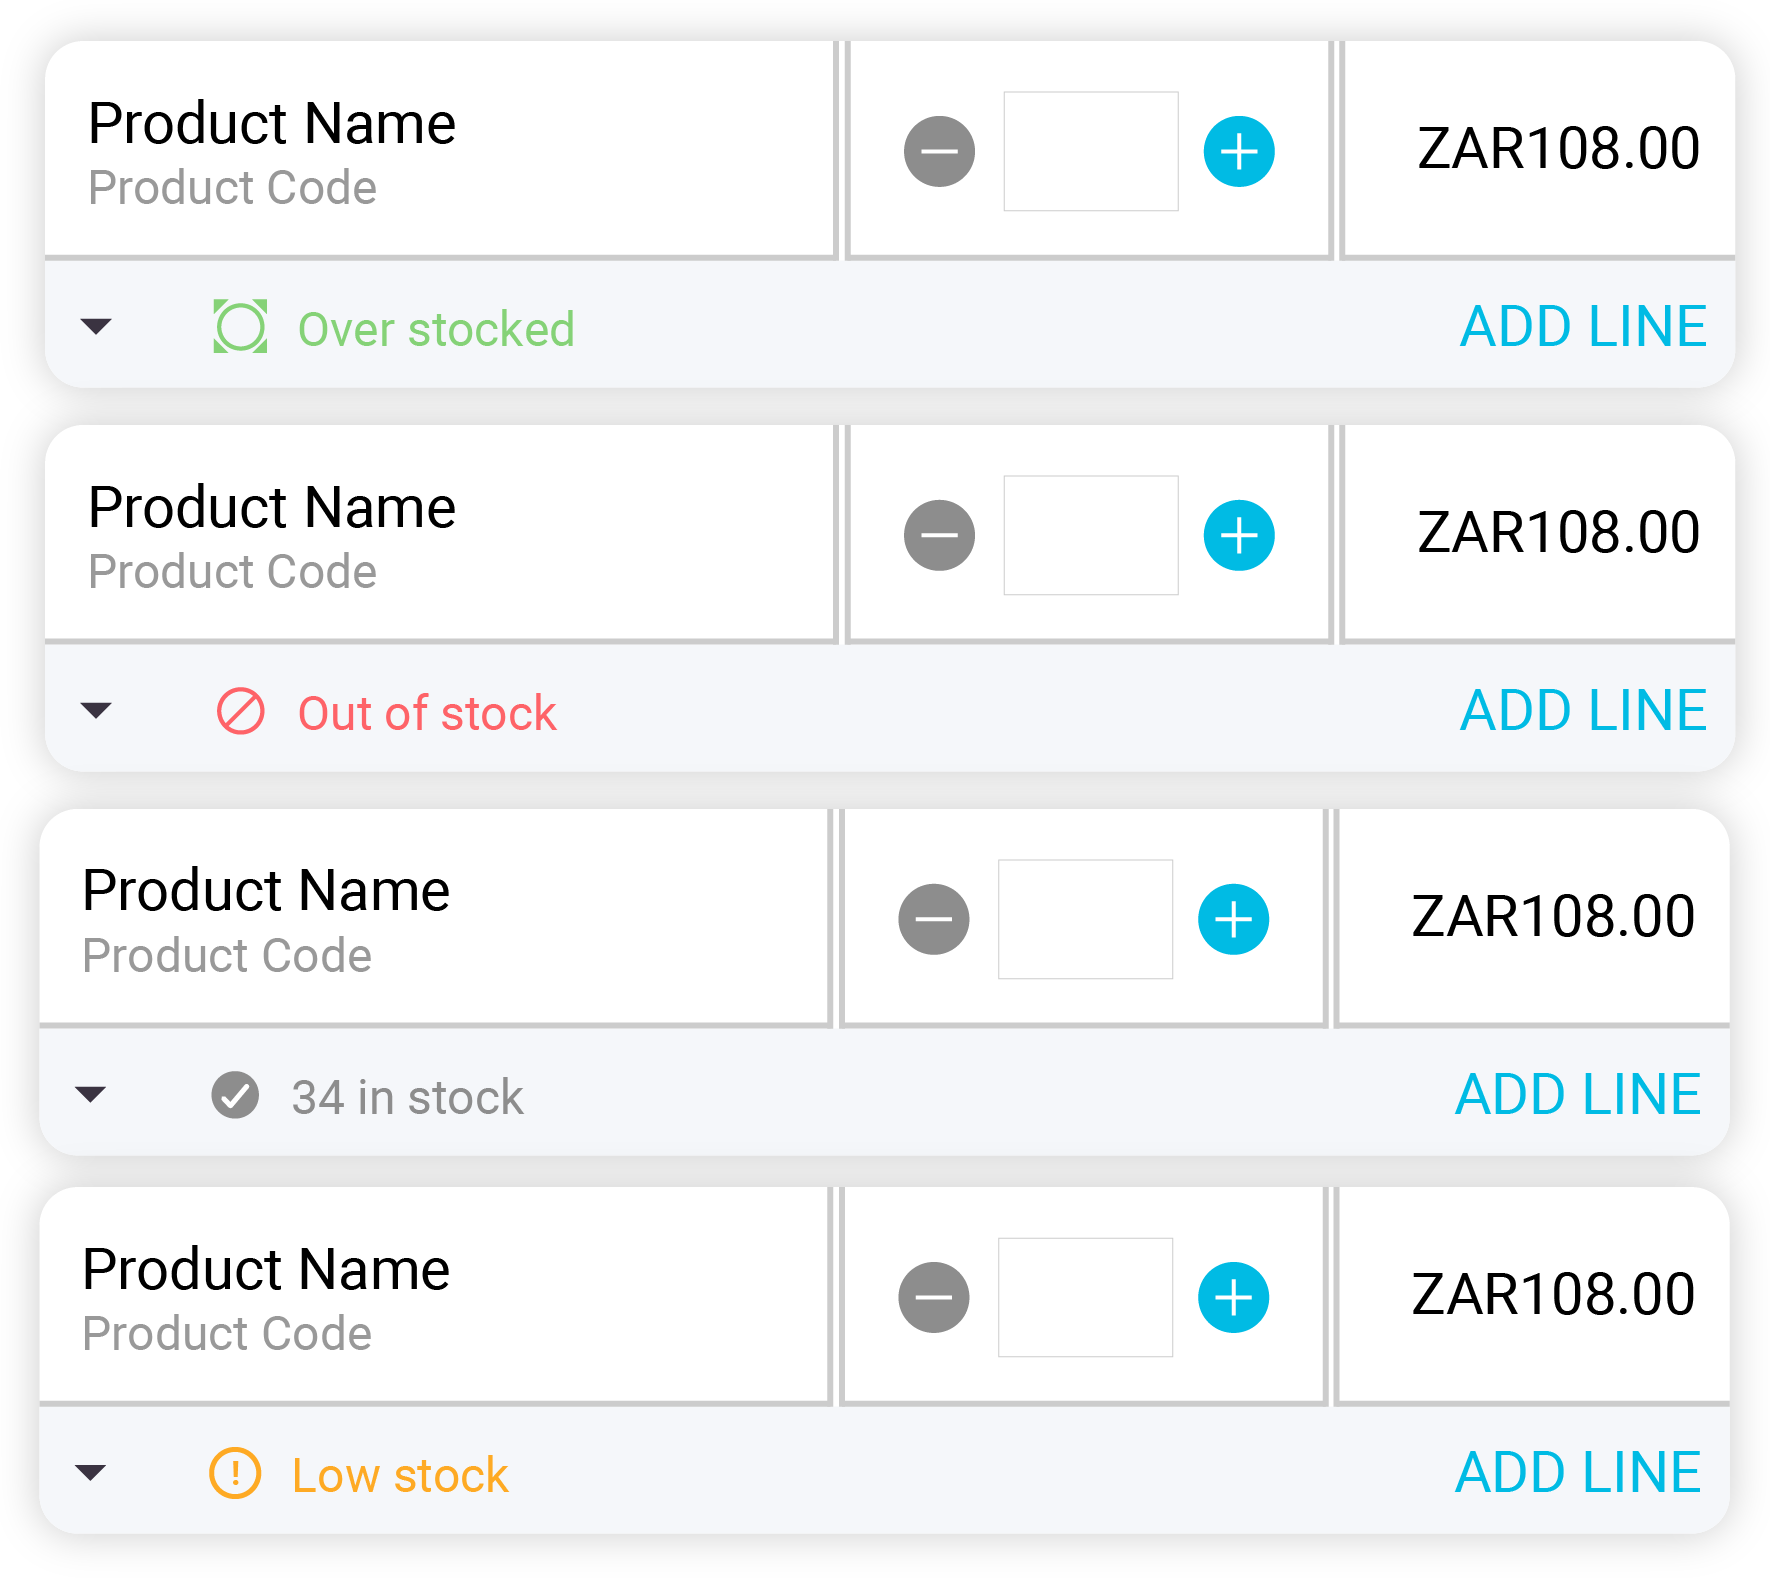Click the minus icon on the Low stock product

933,1297
